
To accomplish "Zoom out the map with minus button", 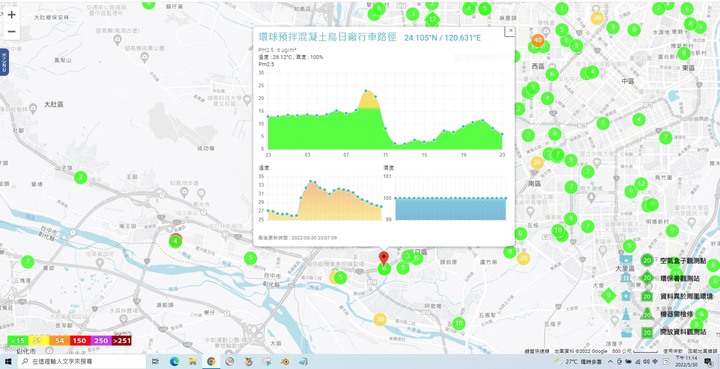I will pyautogui.click(x=11, y=32).
